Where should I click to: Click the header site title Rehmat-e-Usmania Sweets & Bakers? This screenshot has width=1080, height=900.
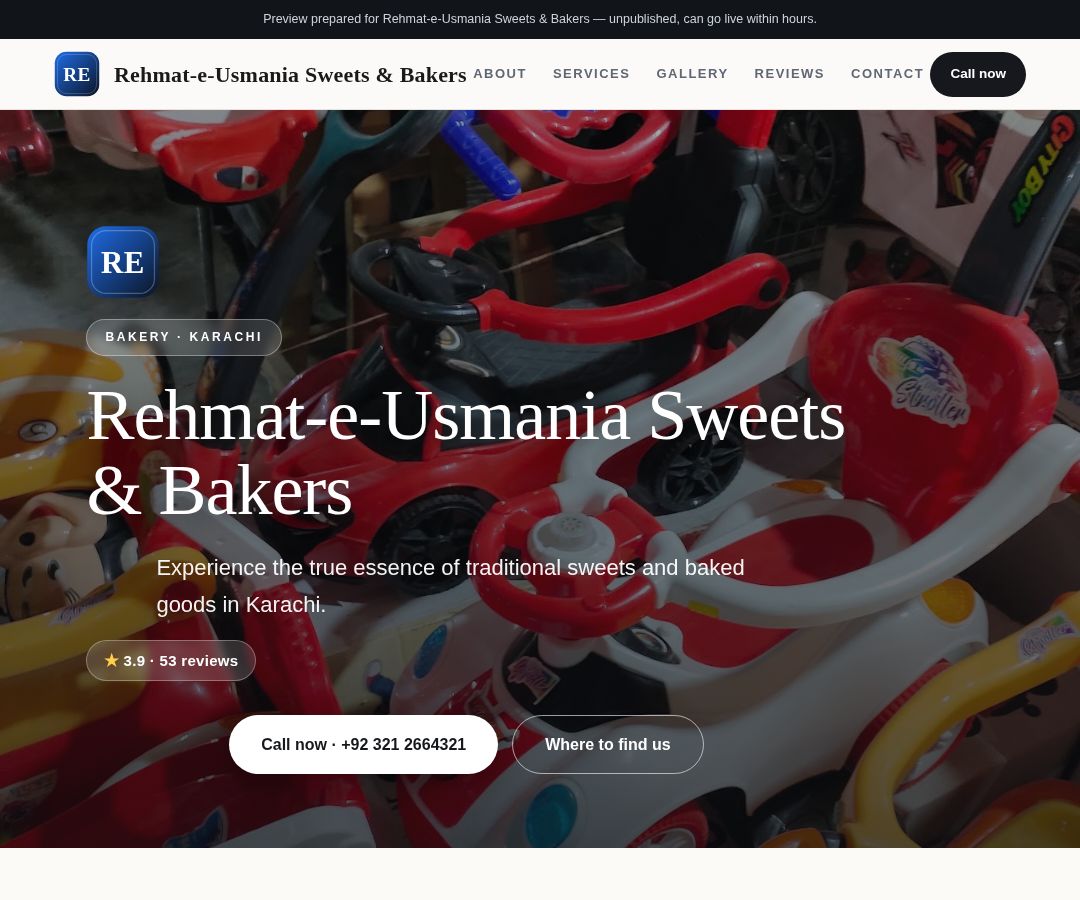pos(290,74)
